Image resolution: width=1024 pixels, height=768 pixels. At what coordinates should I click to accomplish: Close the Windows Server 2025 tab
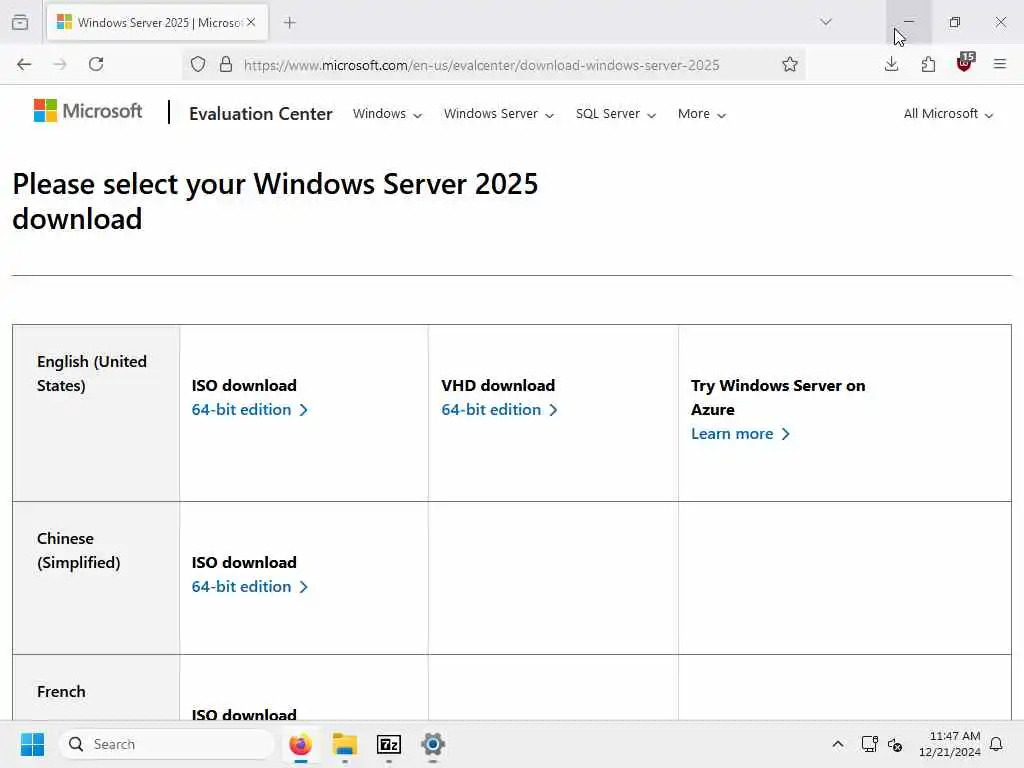(x=251, y=22)
